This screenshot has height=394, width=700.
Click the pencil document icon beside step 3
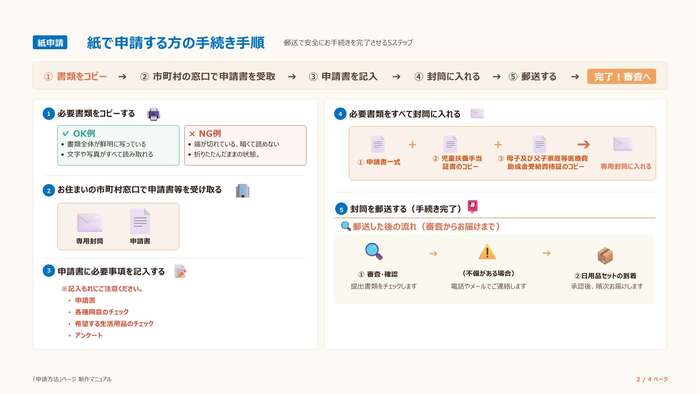click(180, 271)
